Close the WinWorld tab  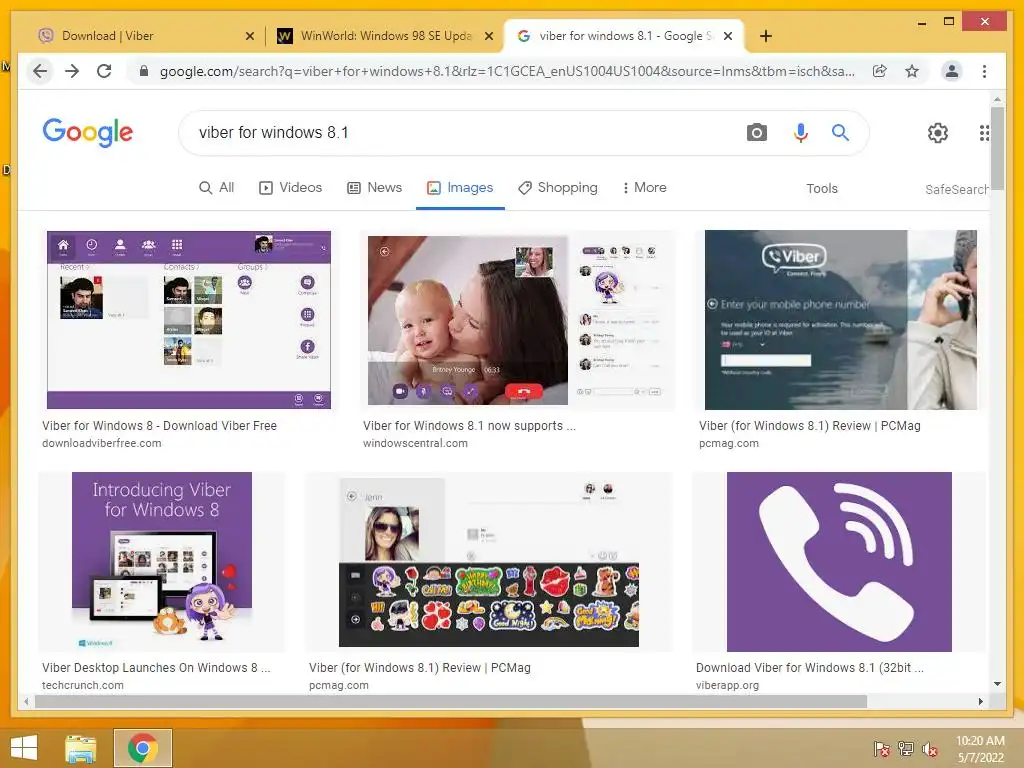488,36
